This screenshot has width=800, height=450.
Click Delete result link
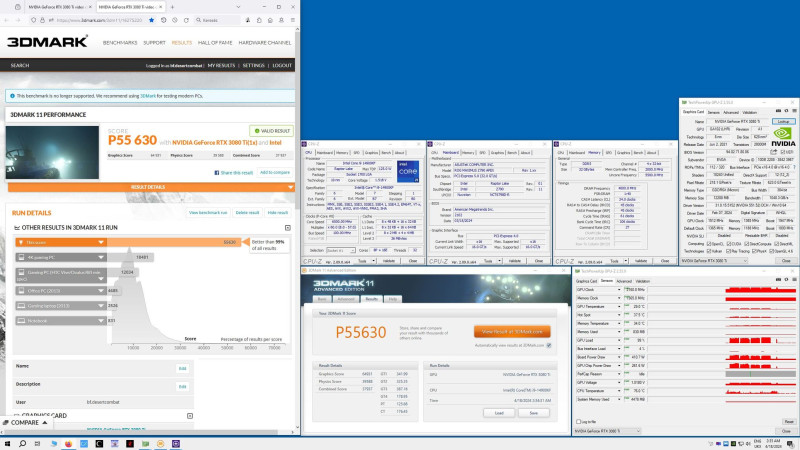coord(247,213)
